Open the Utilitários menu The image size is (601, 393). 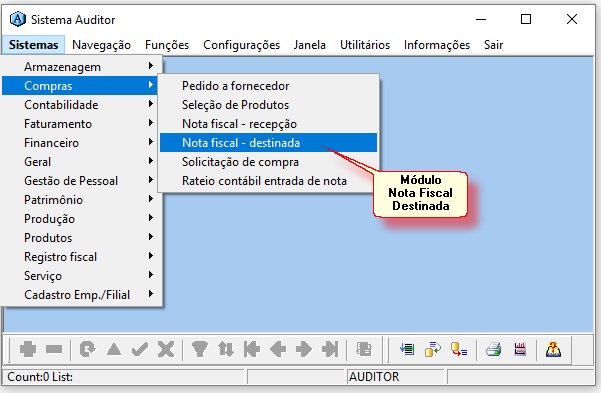(x=365, y=45)
